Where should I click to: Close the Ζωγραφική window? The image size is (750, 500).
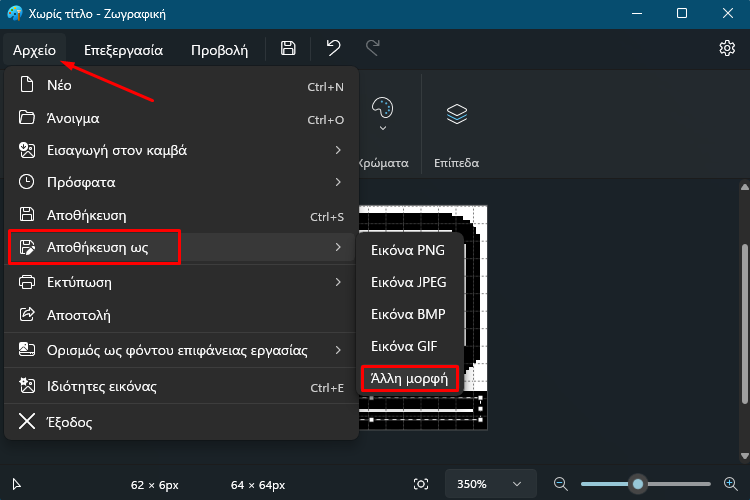728,13
